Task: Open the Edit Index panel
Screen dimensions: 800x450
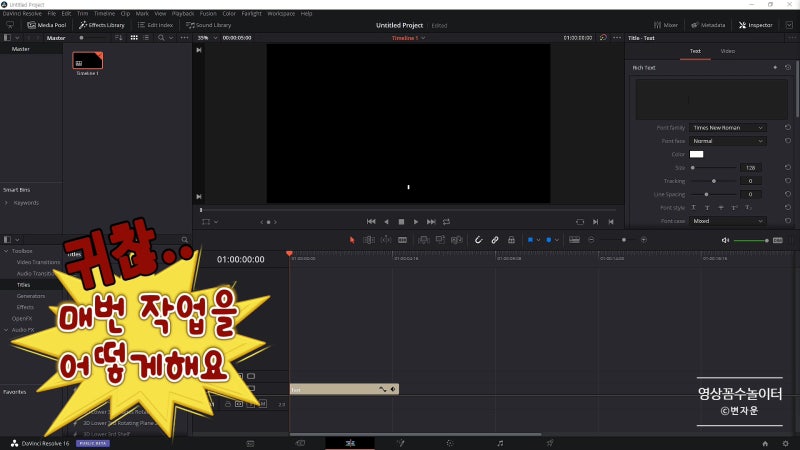Action: click(155, 25)
